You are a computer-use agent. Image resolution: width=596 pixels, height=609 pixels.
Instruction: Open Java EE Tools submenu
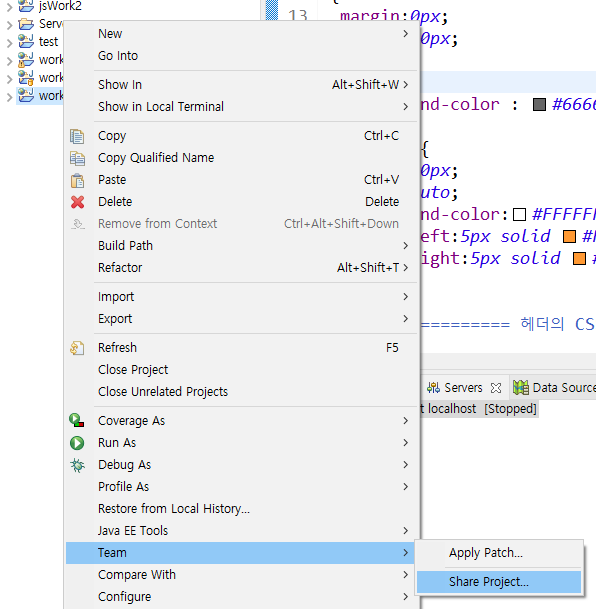[x=243, y=531]
